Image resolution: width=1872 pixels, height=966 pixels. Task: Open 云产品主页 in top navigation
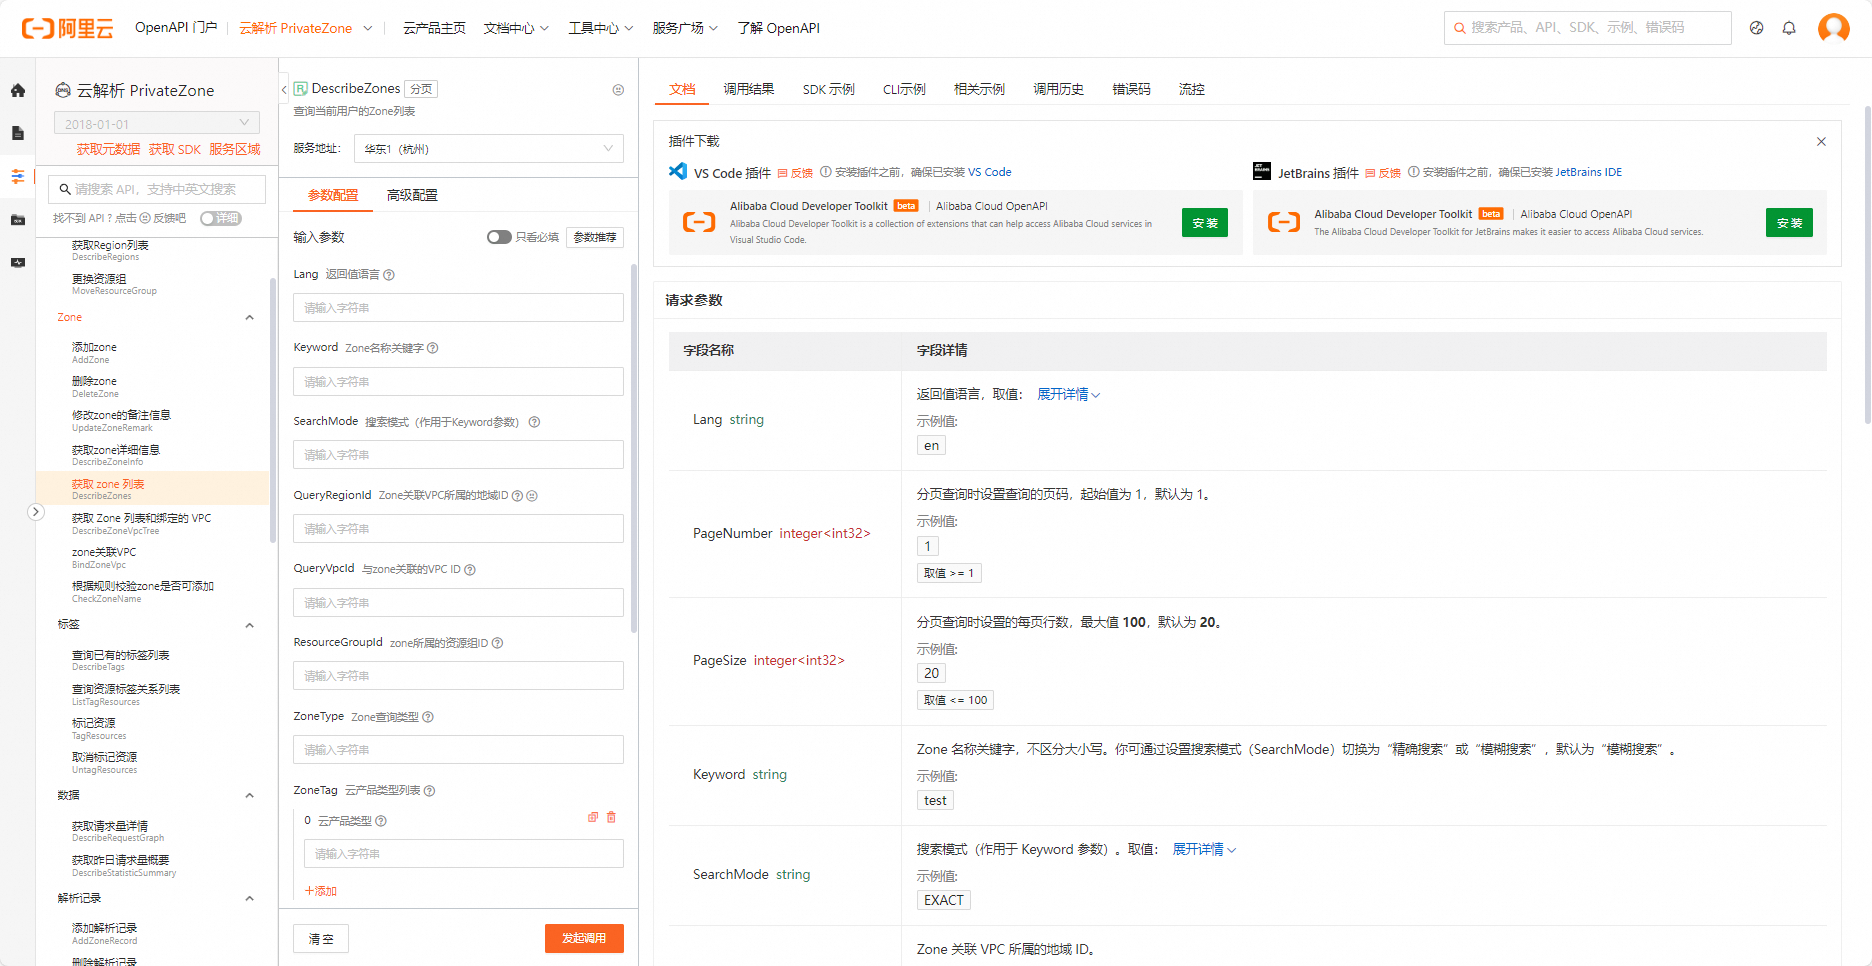click(x=434, y=28)
